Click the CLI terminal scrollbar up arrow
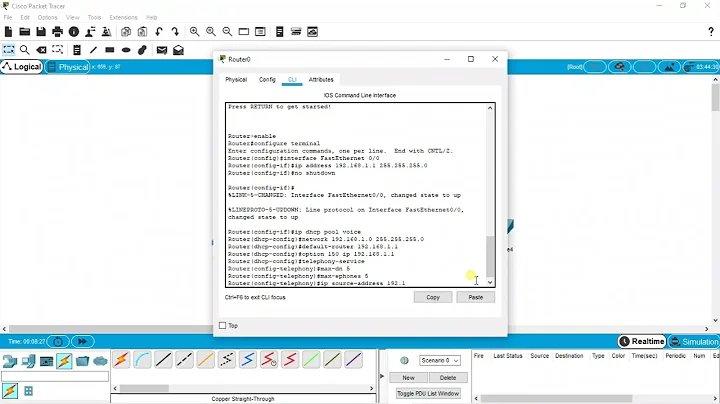The image size is (720, 404). tap(490, 108)
